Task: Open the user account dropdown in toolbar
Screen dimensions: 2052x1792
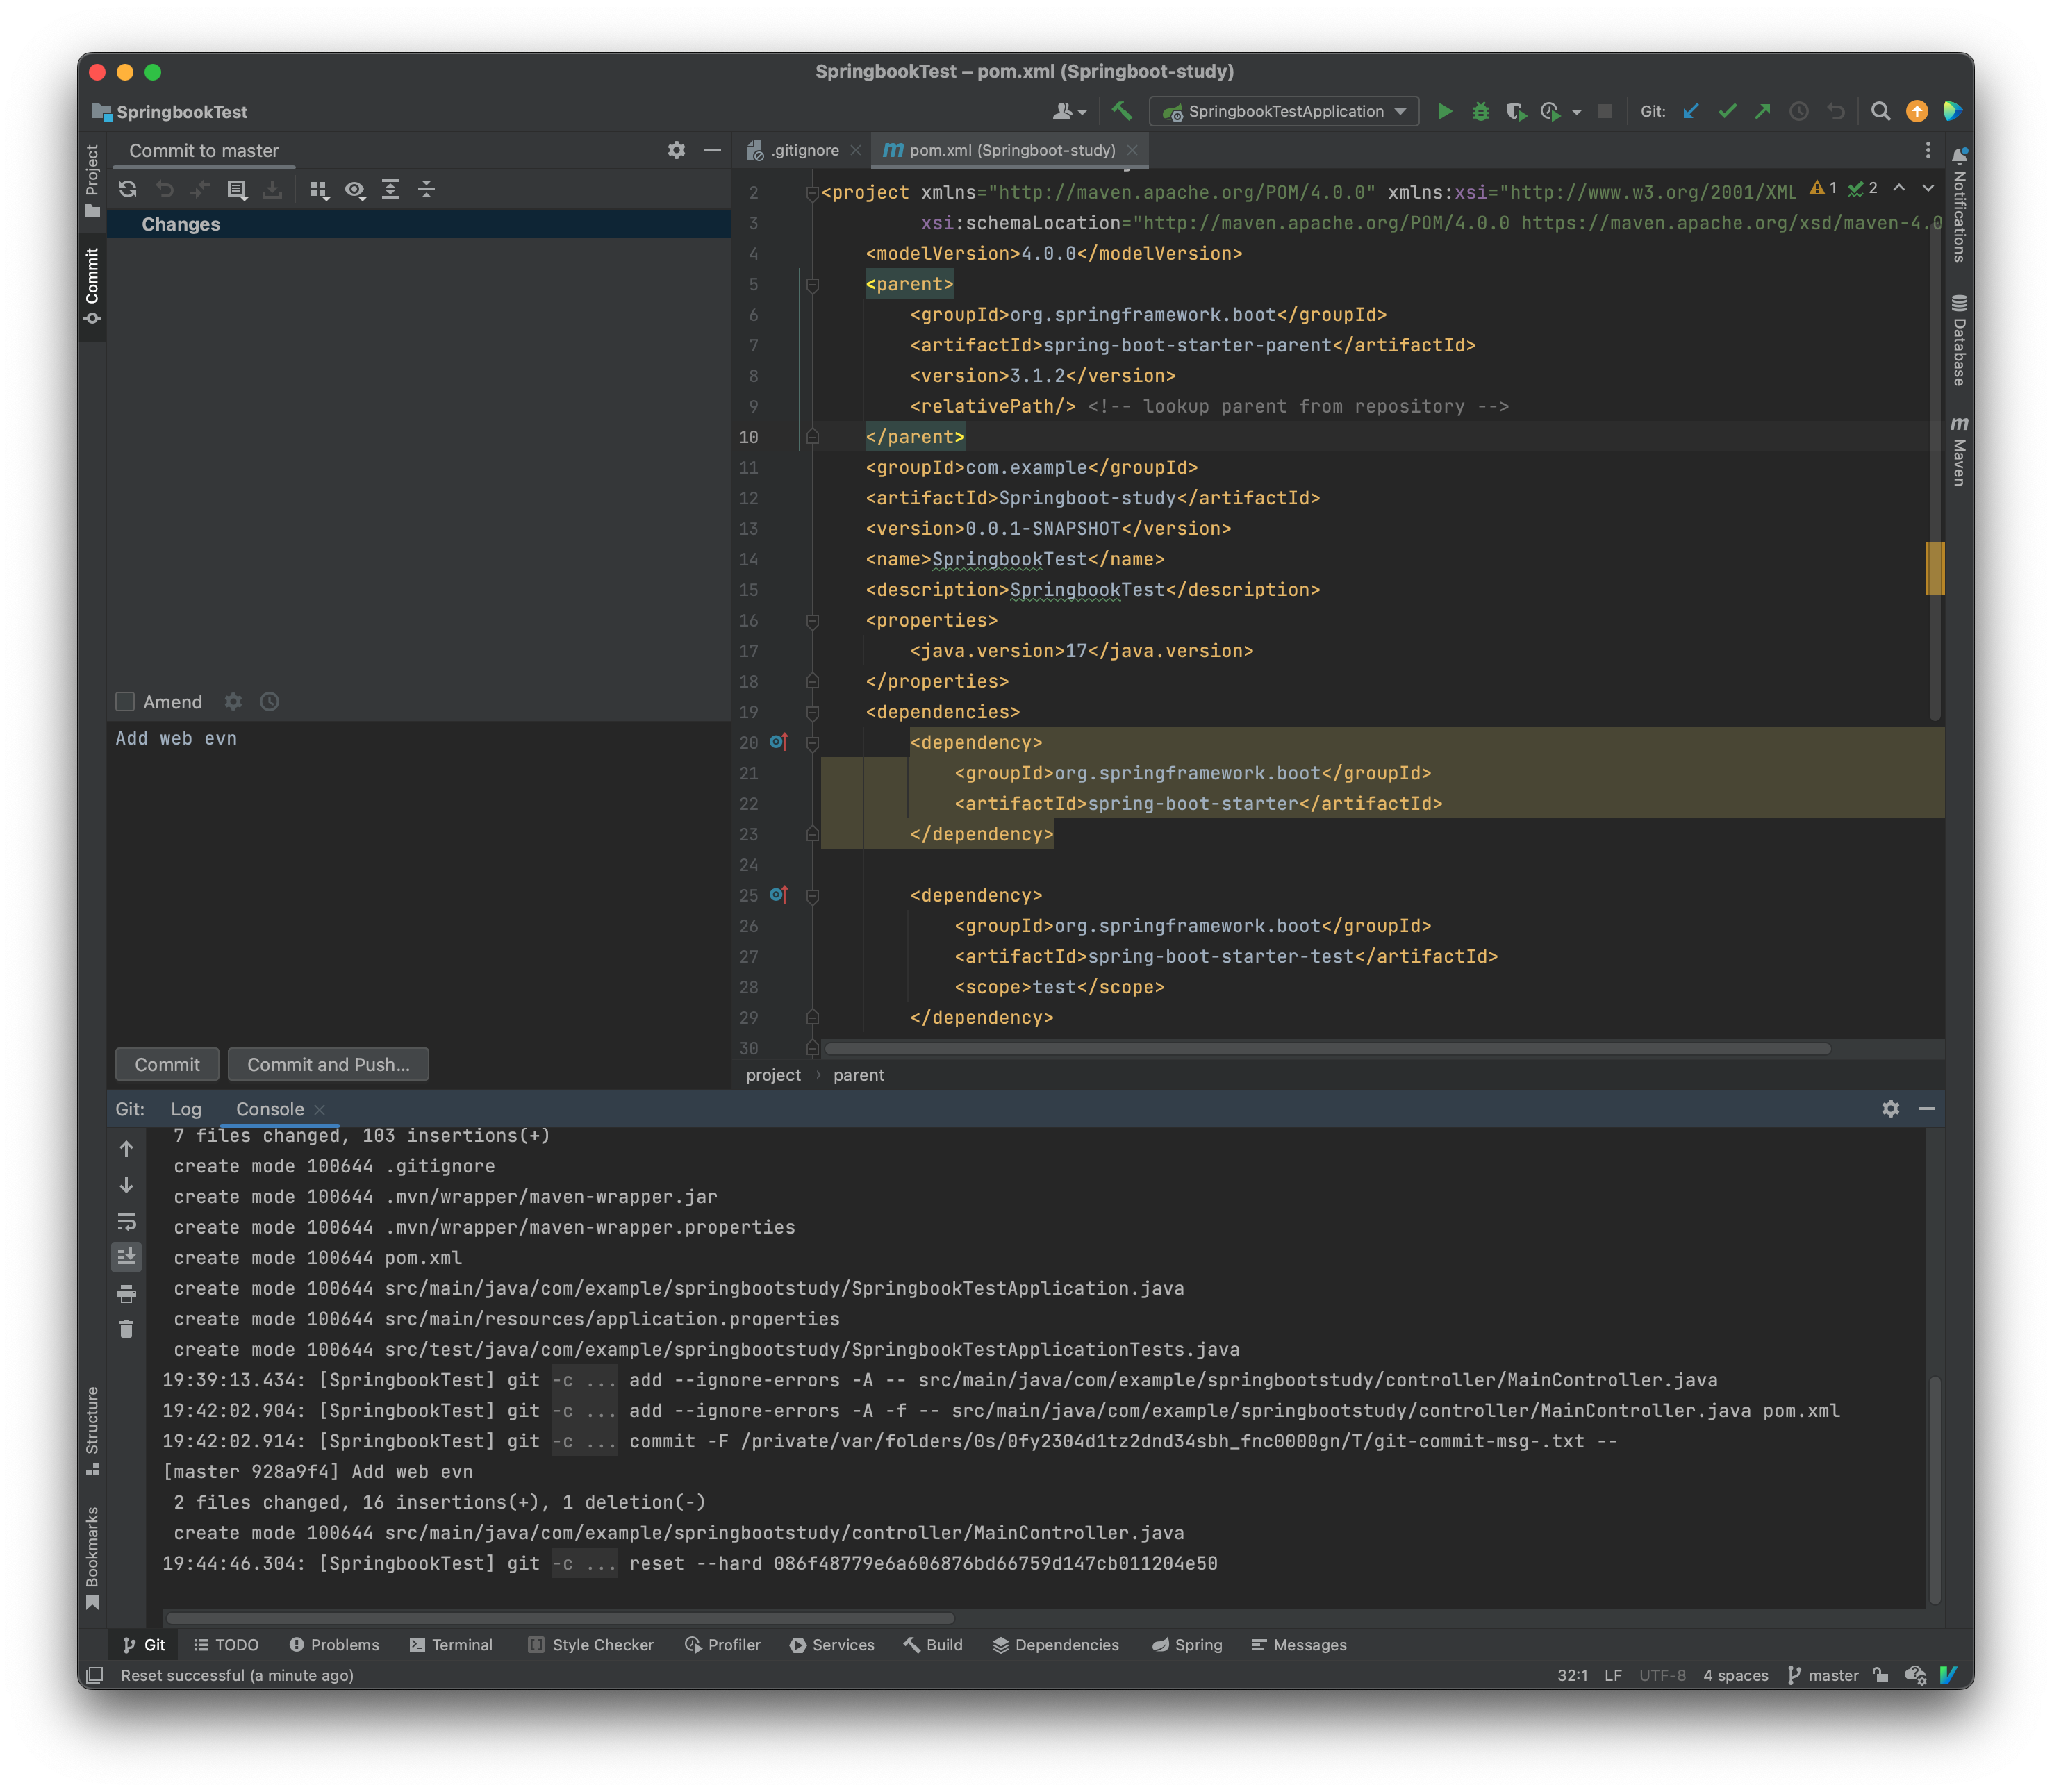Action: pyautogui.click(x=1069, y=111)
